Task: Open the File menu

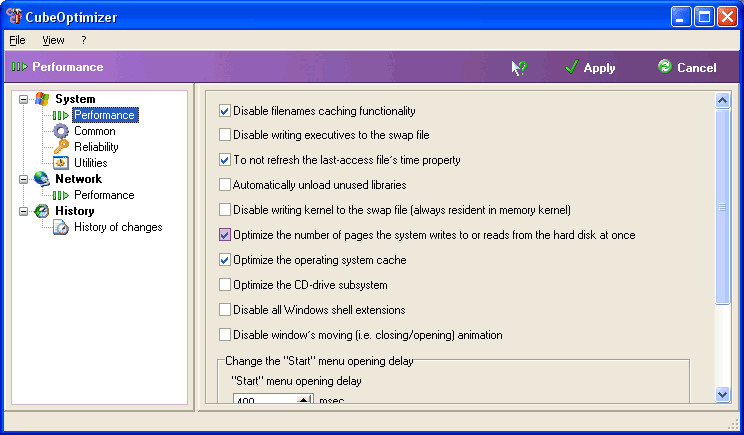Action: [x=18, y=40]
